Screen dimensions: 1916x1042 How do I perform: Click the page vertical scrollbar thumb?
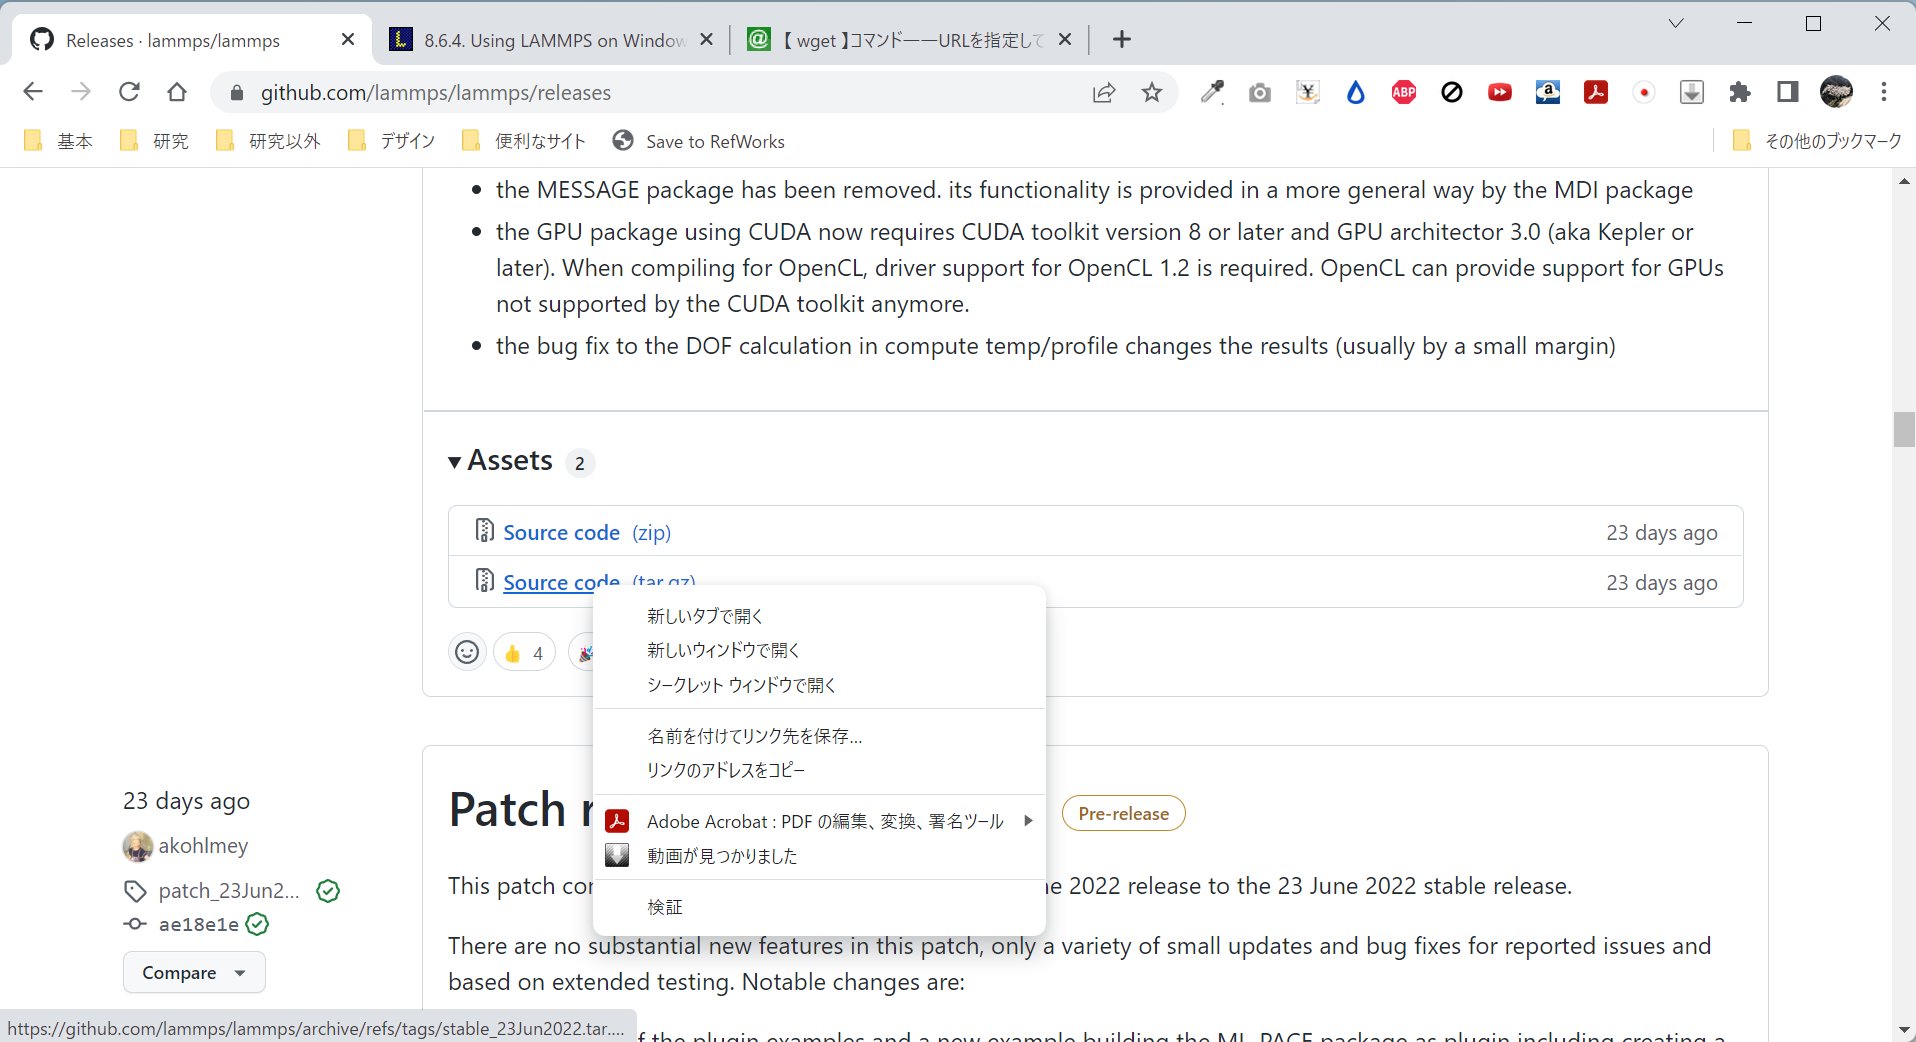(x=1903, y=429)
